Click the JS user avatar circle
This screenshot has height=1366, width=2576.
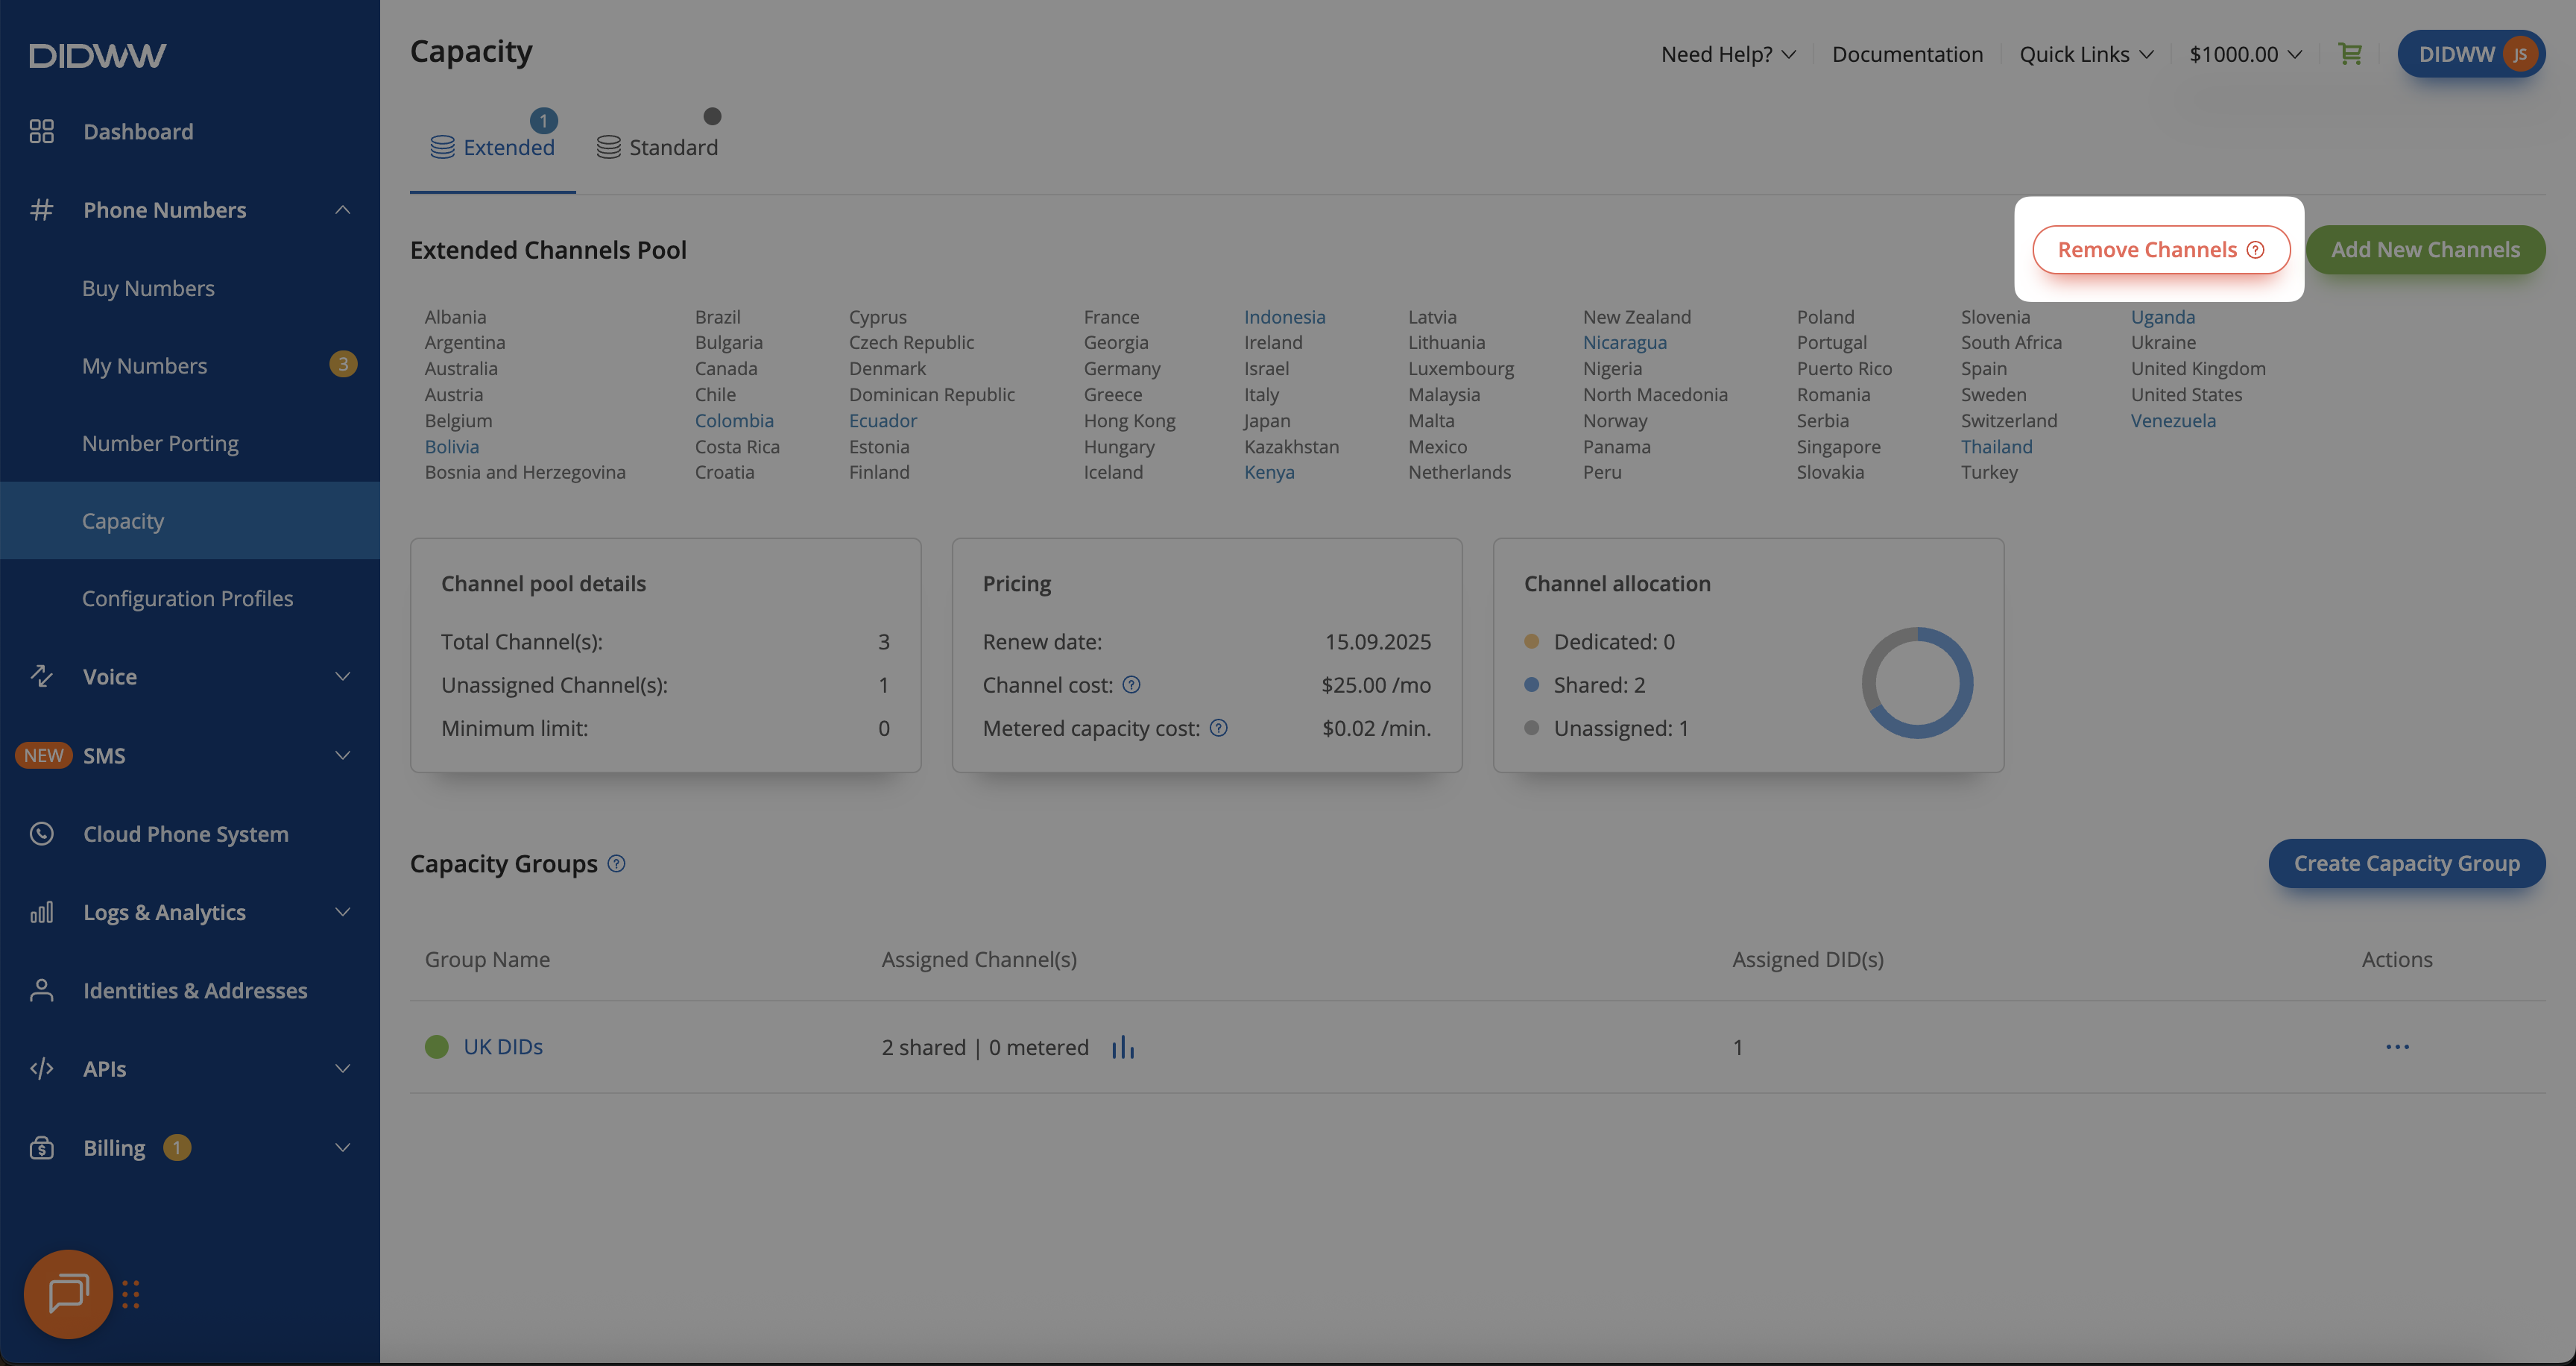tap(2519, 54)
